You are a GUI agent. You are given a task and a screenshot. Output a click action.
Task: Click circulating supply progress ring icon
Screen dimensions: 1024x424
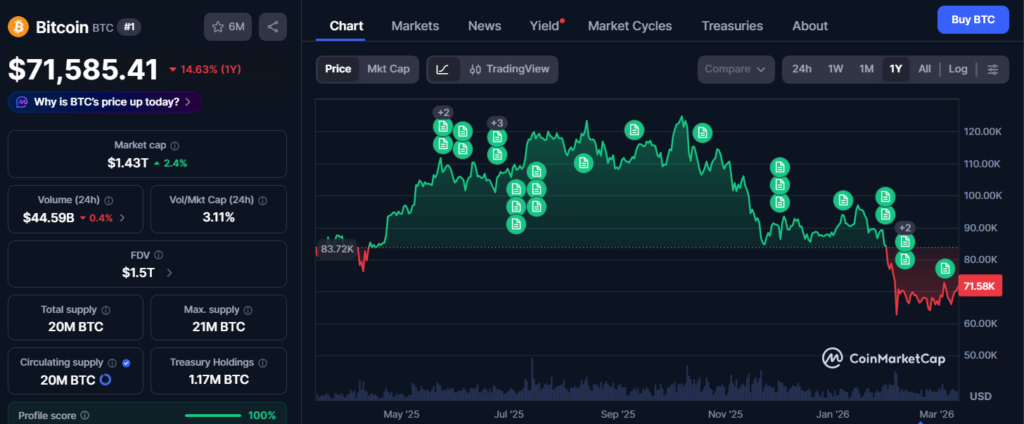click(106, 380)
